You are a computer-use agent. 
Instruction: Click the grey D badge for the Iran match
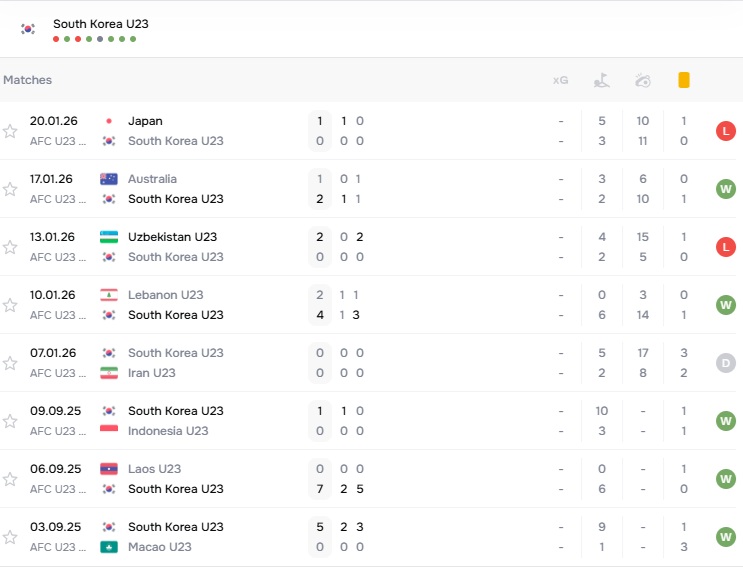pyautogui.click(x=726, y=363)
